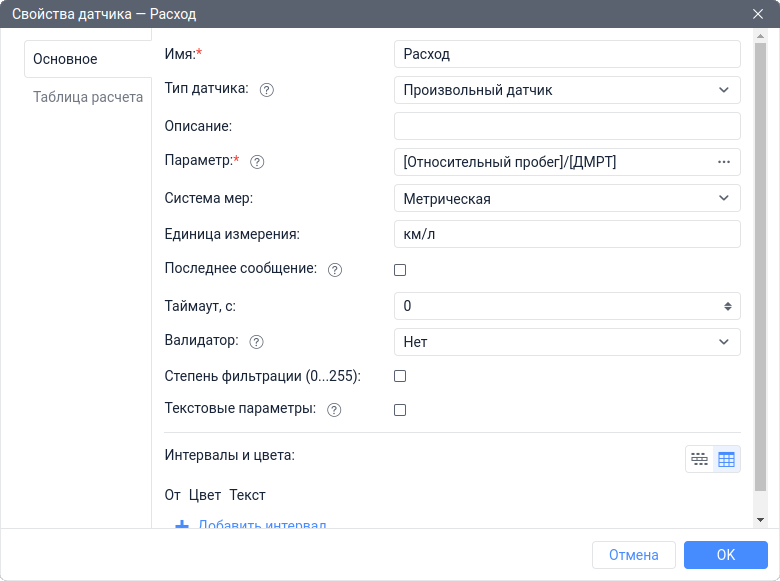This screenshot has width=780, height=581.
Task: Click the Отмена button
Action: tap(634, 555)
